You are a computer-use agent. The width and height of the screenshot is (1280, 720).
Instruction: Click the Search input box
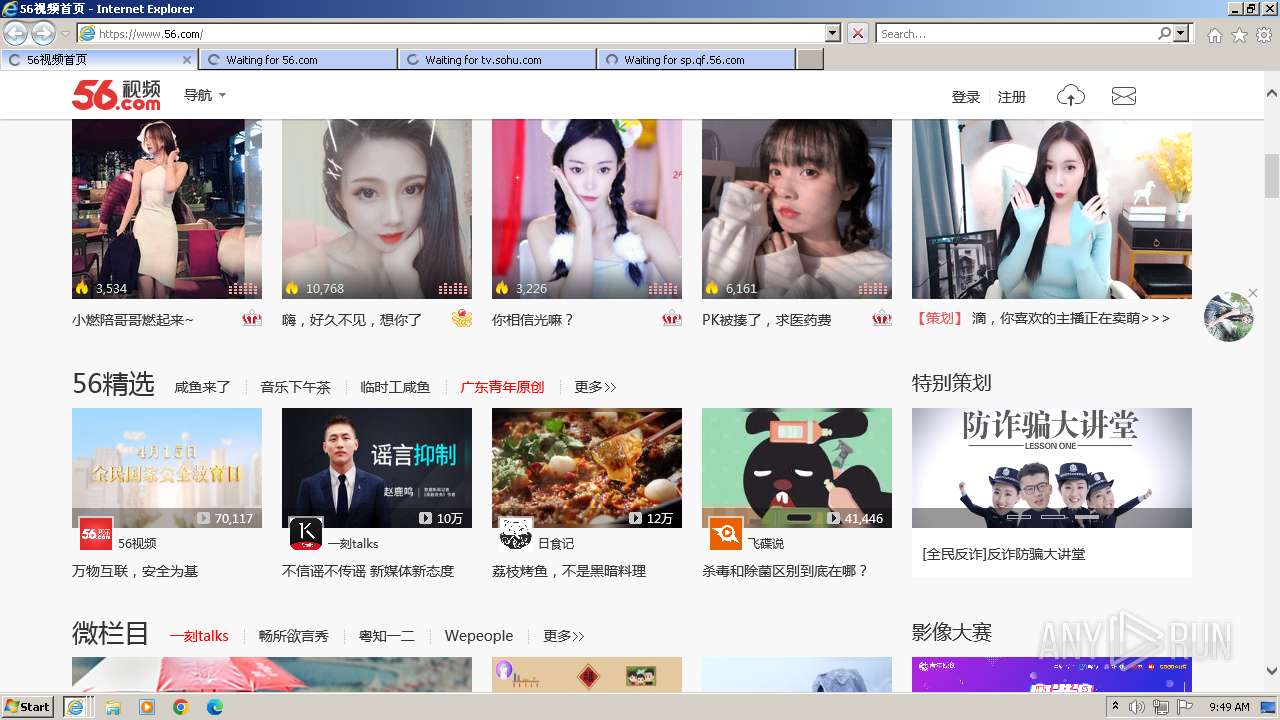[1016, 33]
